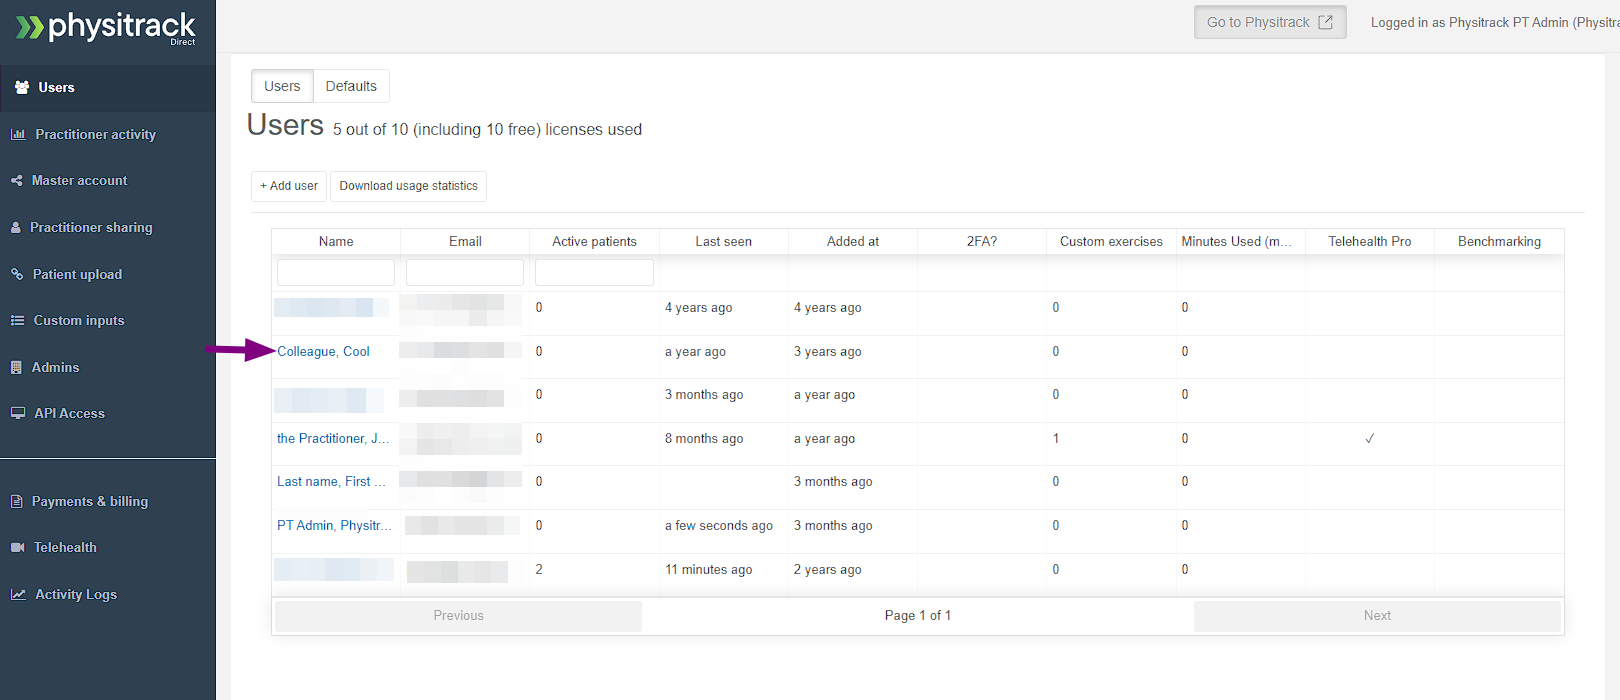Click the Name filter input field
The image size is (1620, 700).
336,272
